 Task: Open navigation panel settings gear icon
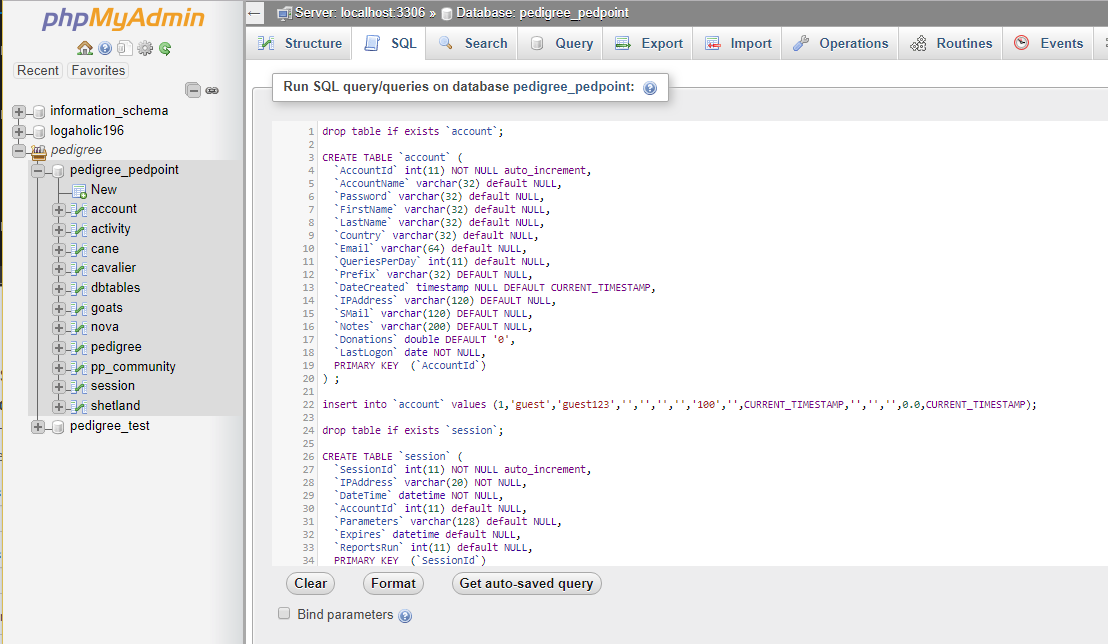(x=145, y=48)
